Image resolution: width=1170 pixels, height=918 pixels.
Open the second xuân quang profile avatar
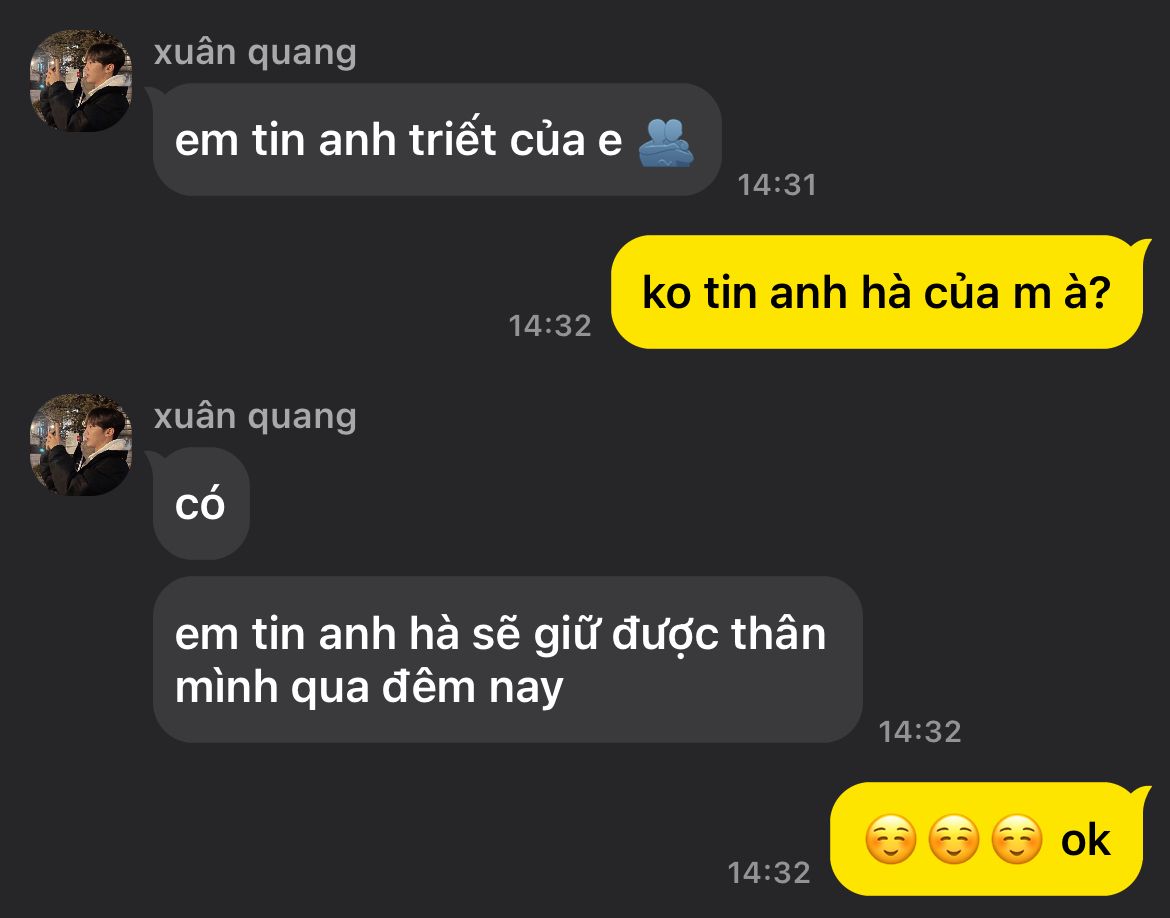coord(81,445)
